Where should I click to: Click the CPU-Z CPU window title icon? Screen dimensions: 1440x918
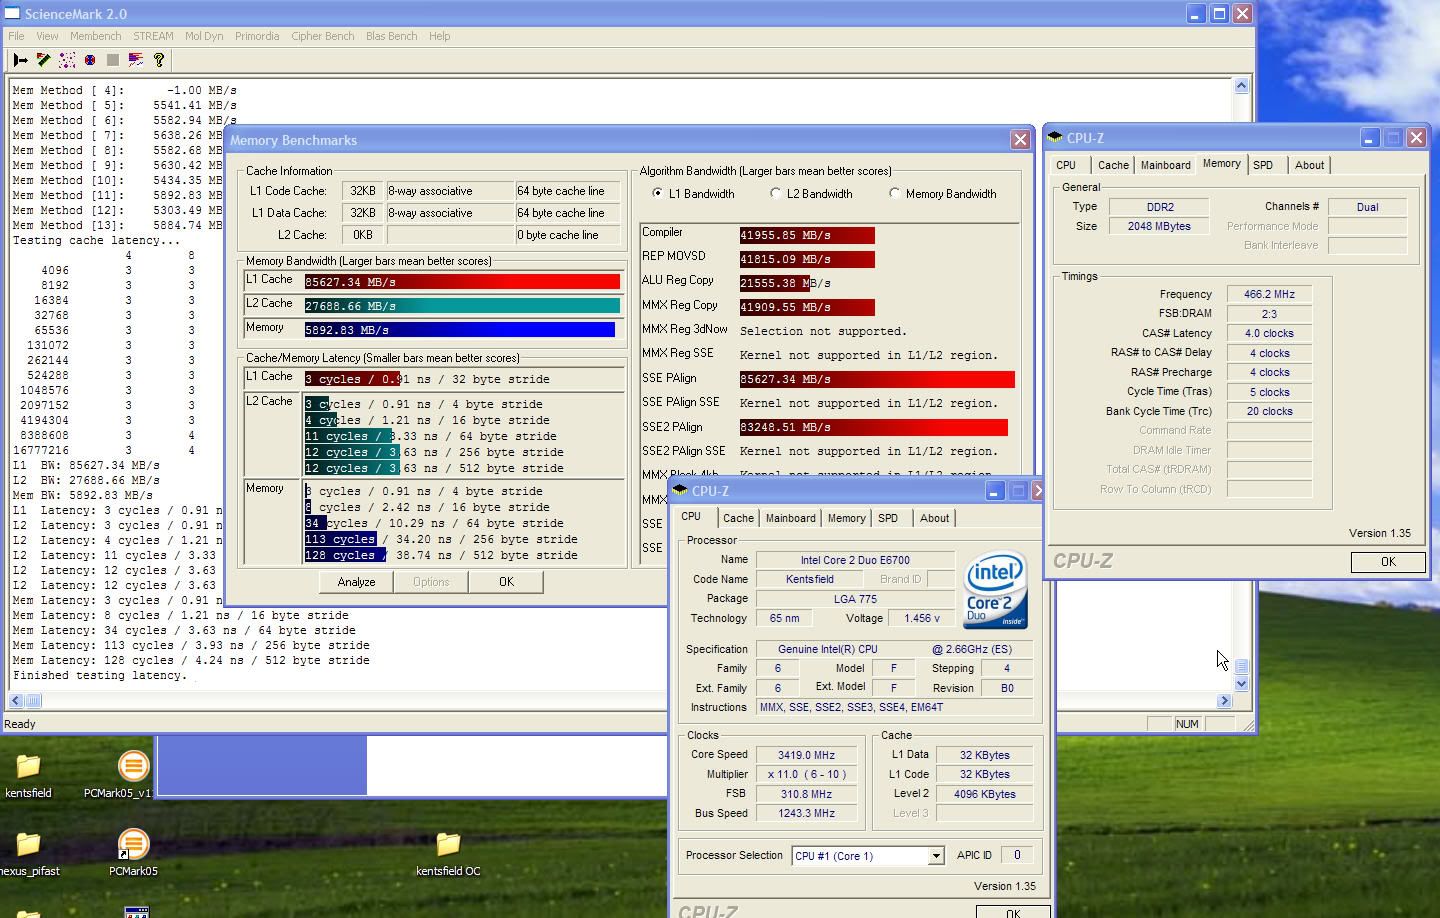tap(681, 491)
